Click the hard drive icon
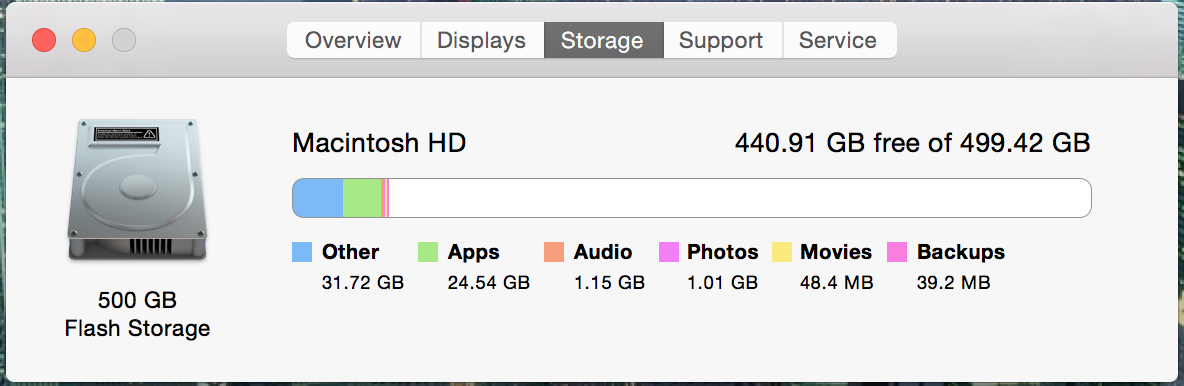1184x386 pixels. pos(137,191)
